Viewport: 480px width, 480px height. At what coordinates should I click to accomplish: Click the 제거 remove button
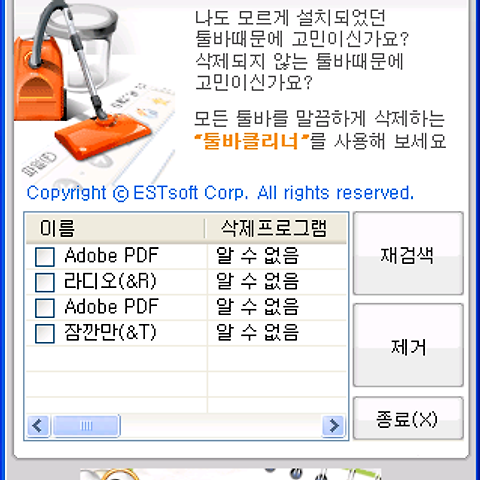tap(408, 345)
